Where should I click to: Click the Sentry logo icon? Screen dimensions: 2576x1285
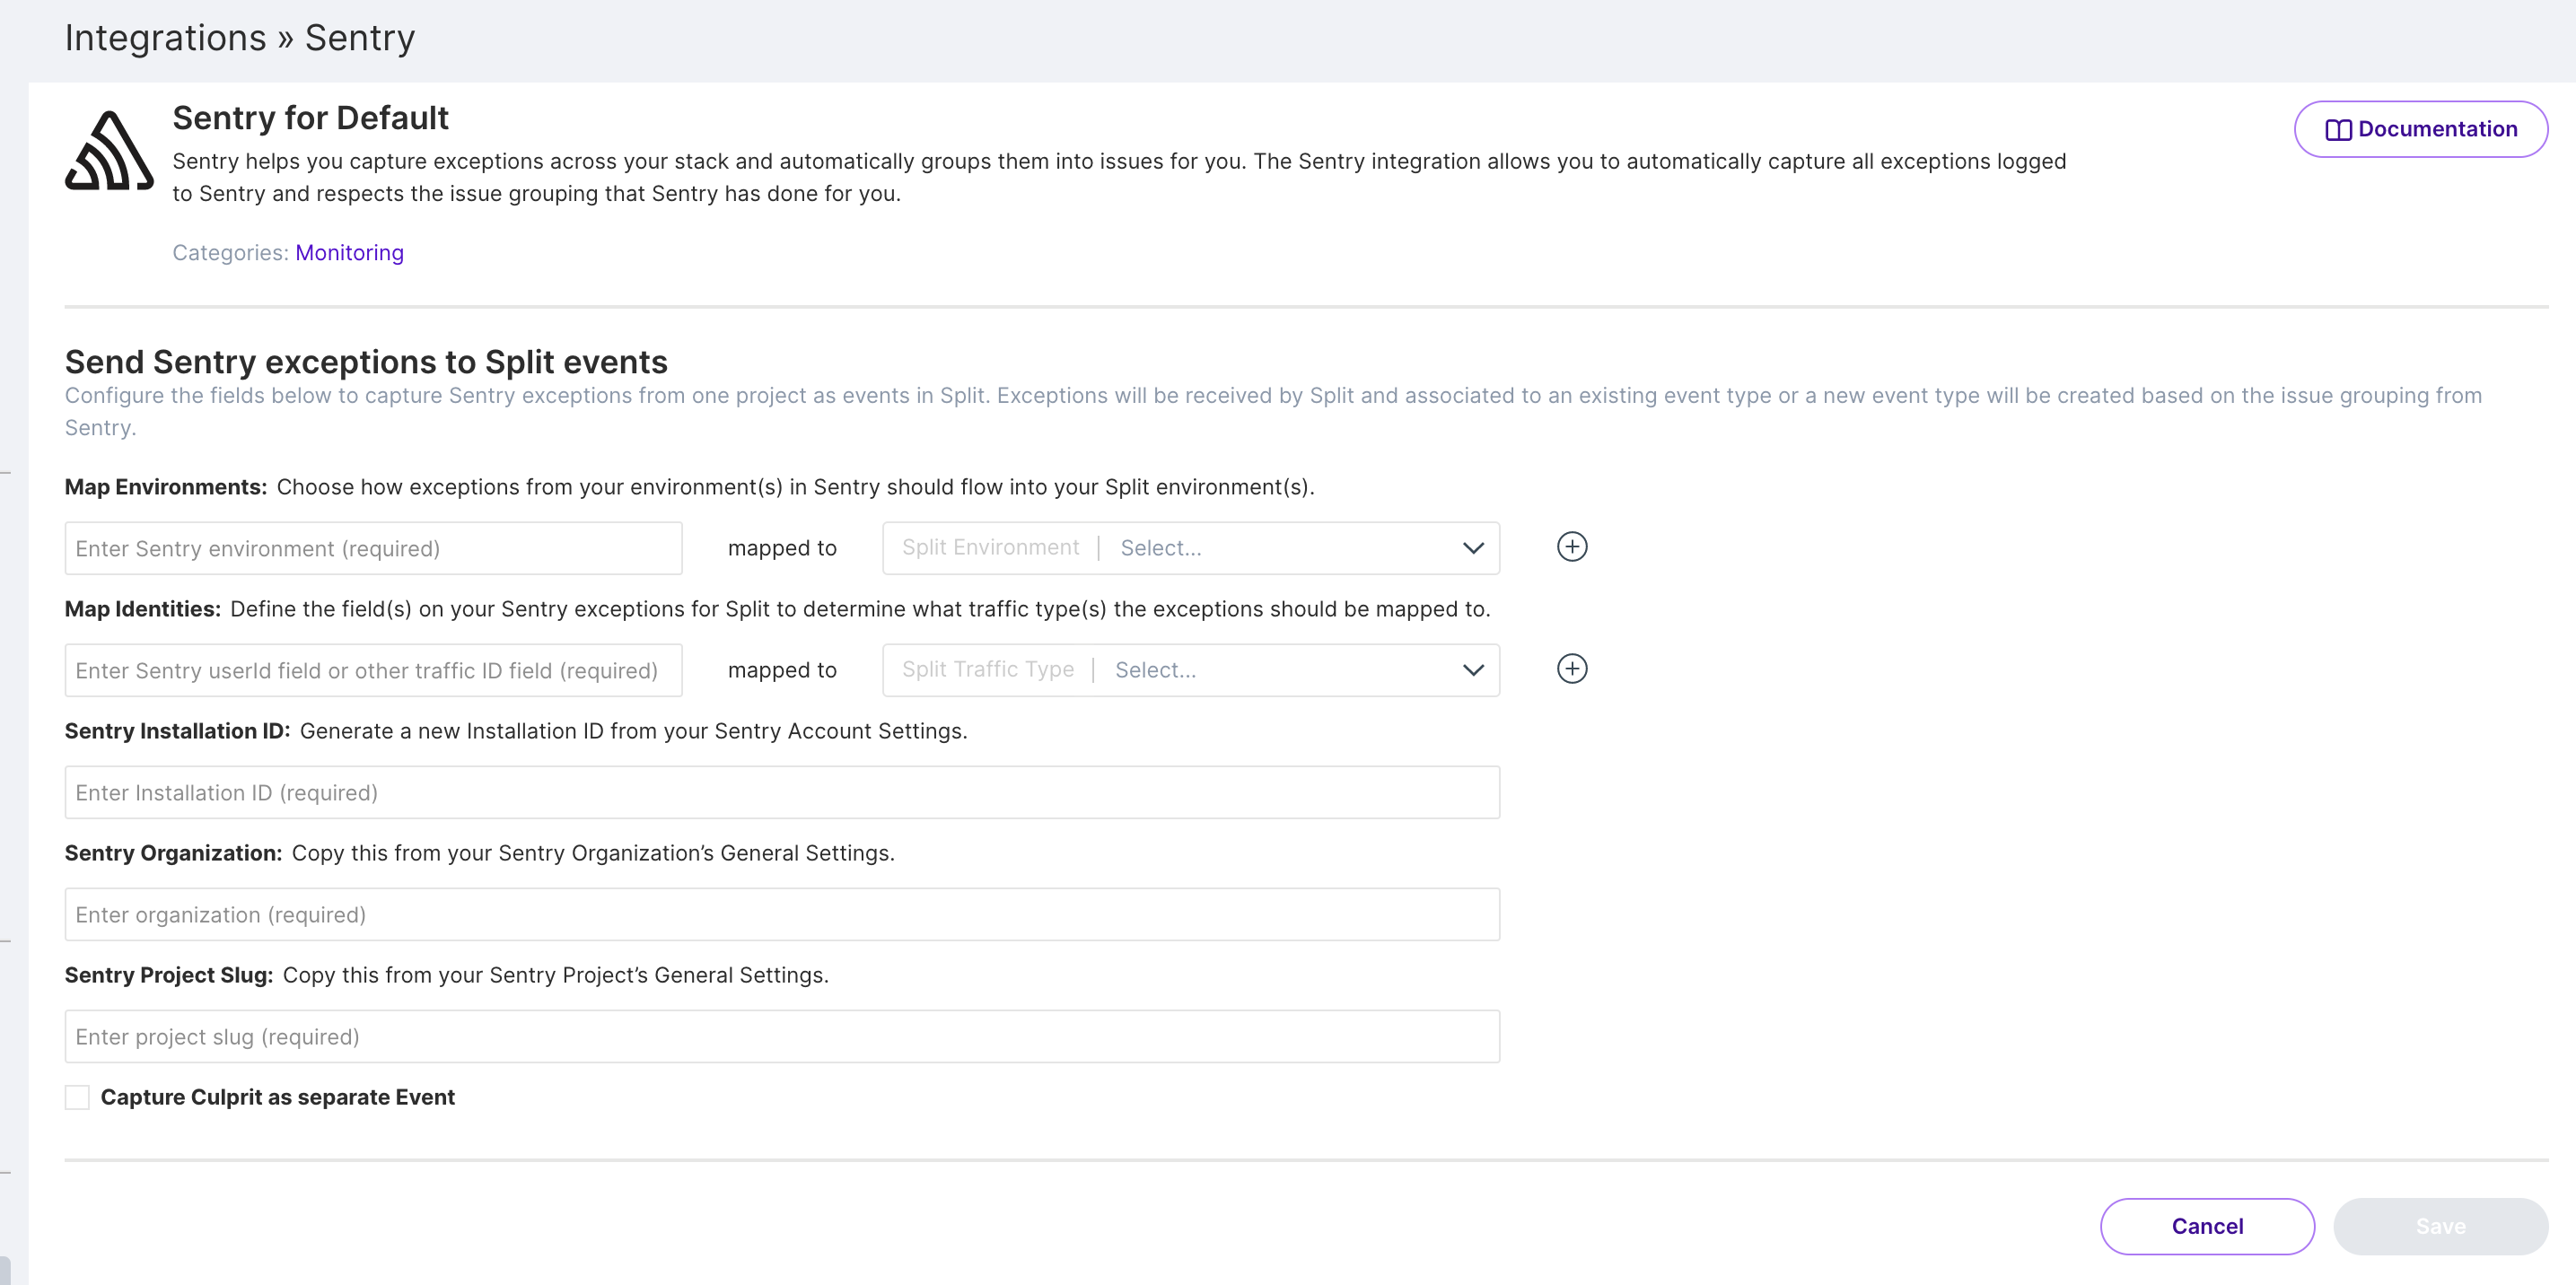pos(109,151)
